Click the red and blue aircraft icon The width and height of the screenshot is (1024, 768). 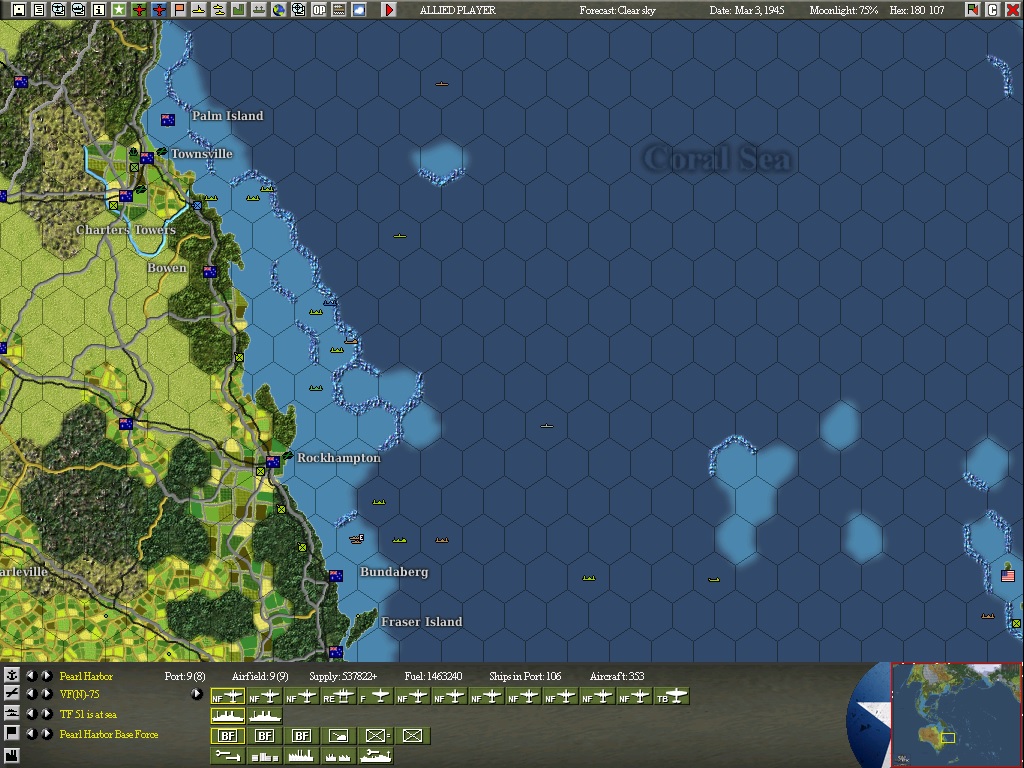[x=159, y=10]
